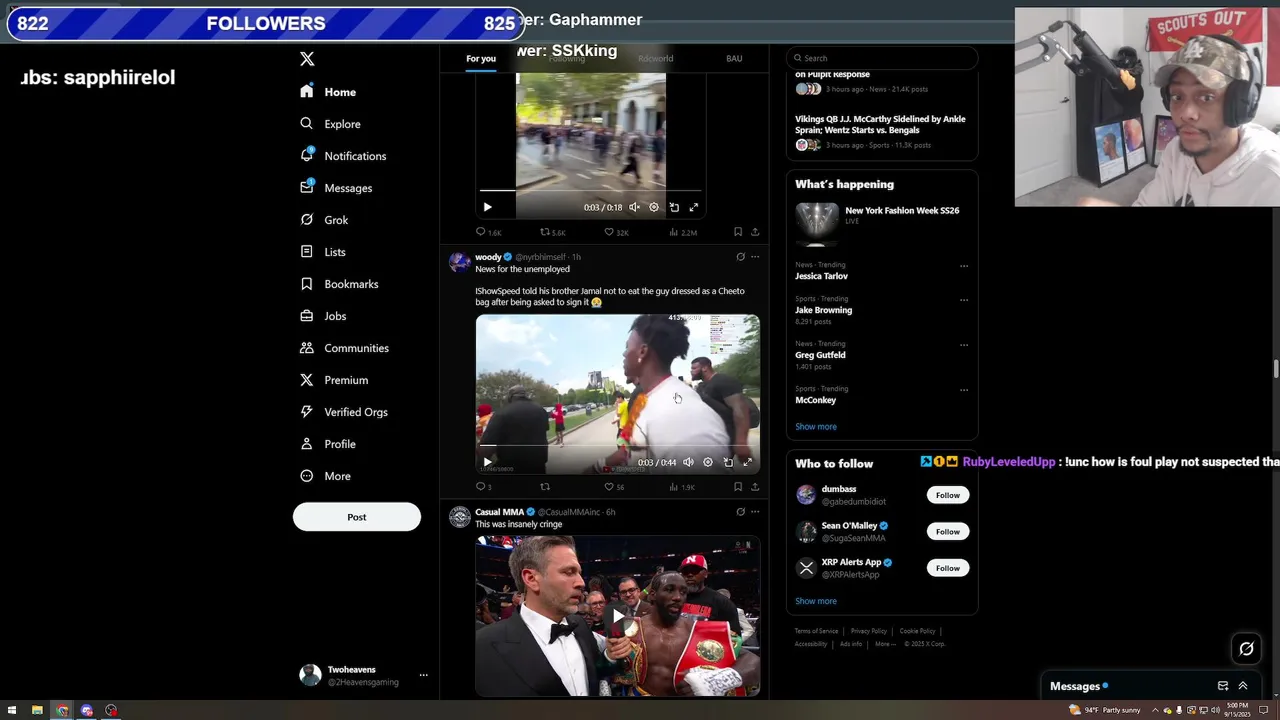This screenshot has height=720, width=1280.
Task: Share woody's tweet
Action: tap(755, 487)
